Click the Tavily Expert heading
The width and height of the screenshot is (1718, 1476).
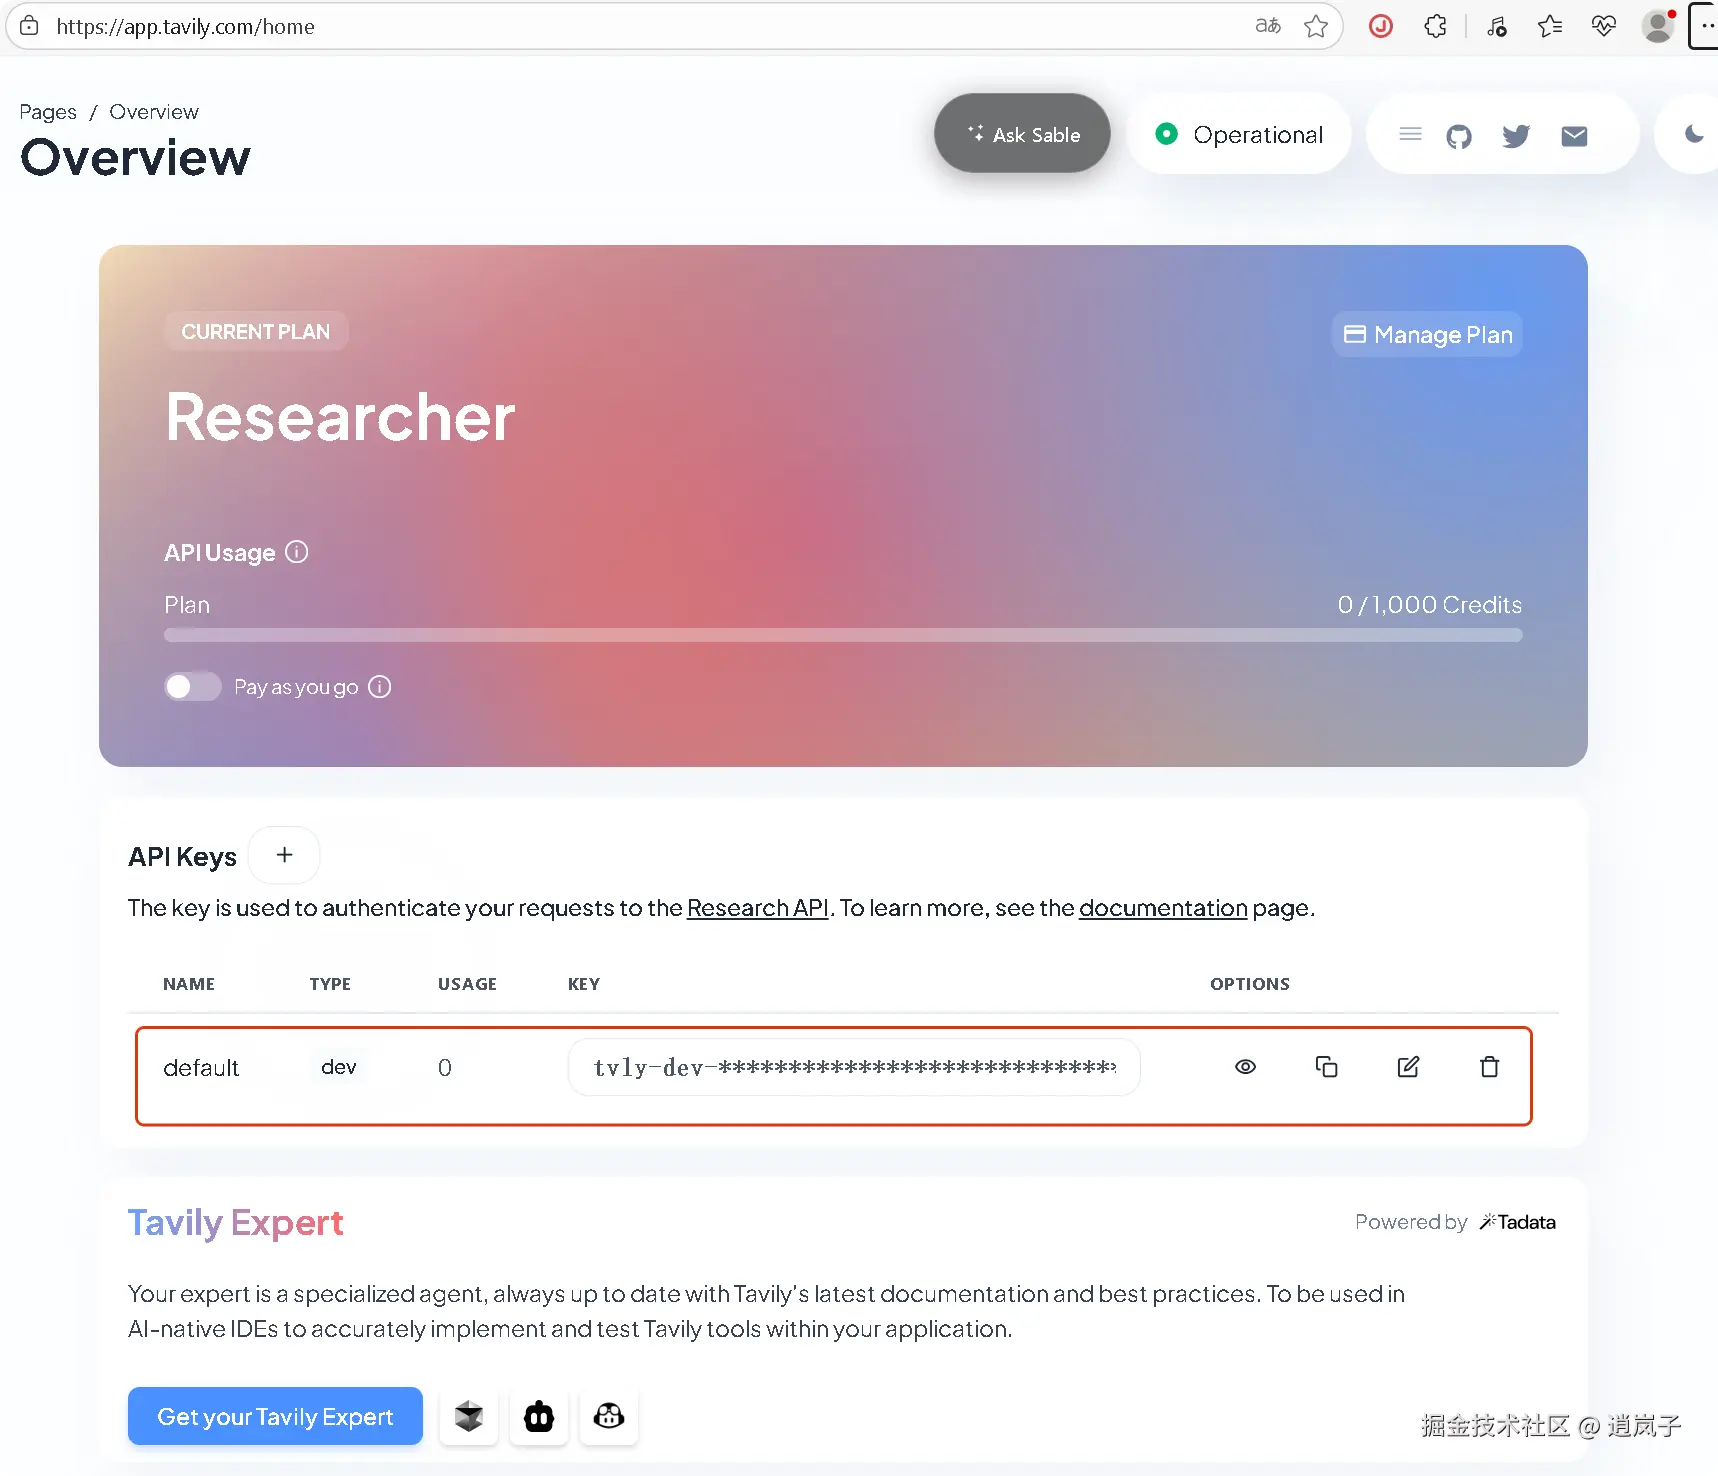(x=236, y=1222)
